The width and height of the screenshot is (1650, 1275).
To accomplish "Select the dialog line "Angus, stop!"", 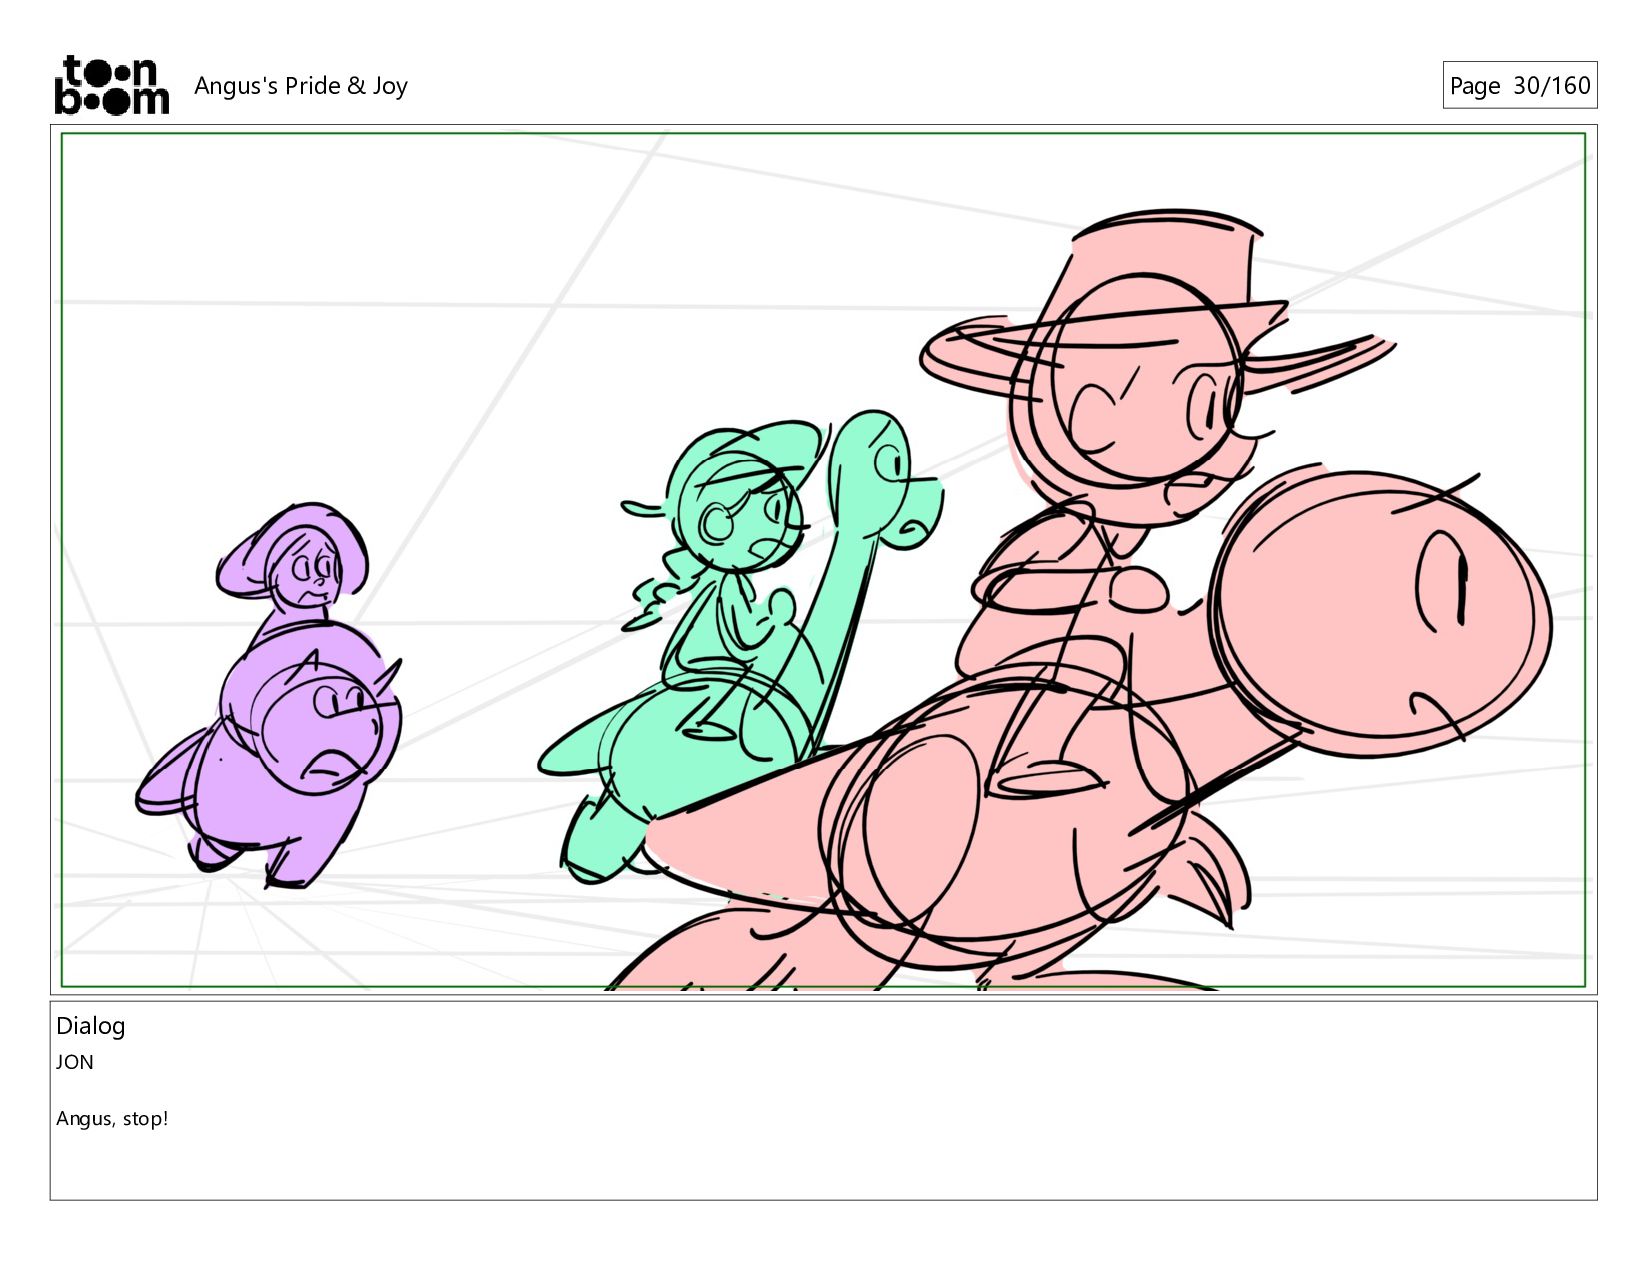I will tap(112, 1119).
